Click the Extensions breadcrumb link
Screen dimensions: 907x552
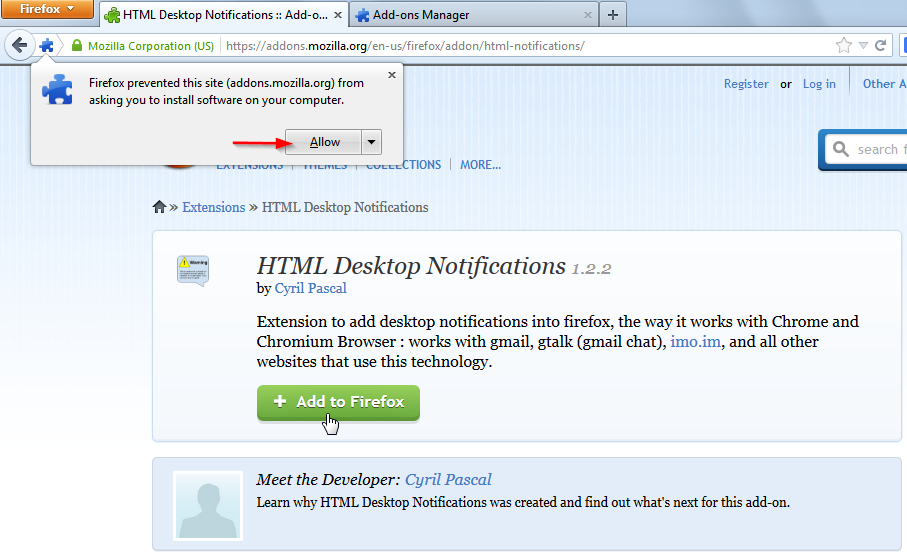213,207
